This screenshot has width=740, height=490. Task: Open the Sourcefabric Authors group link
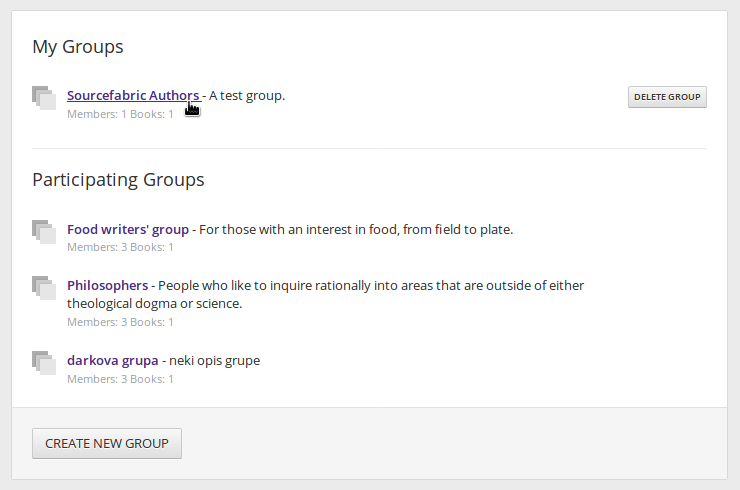click(x=134, y=95)
